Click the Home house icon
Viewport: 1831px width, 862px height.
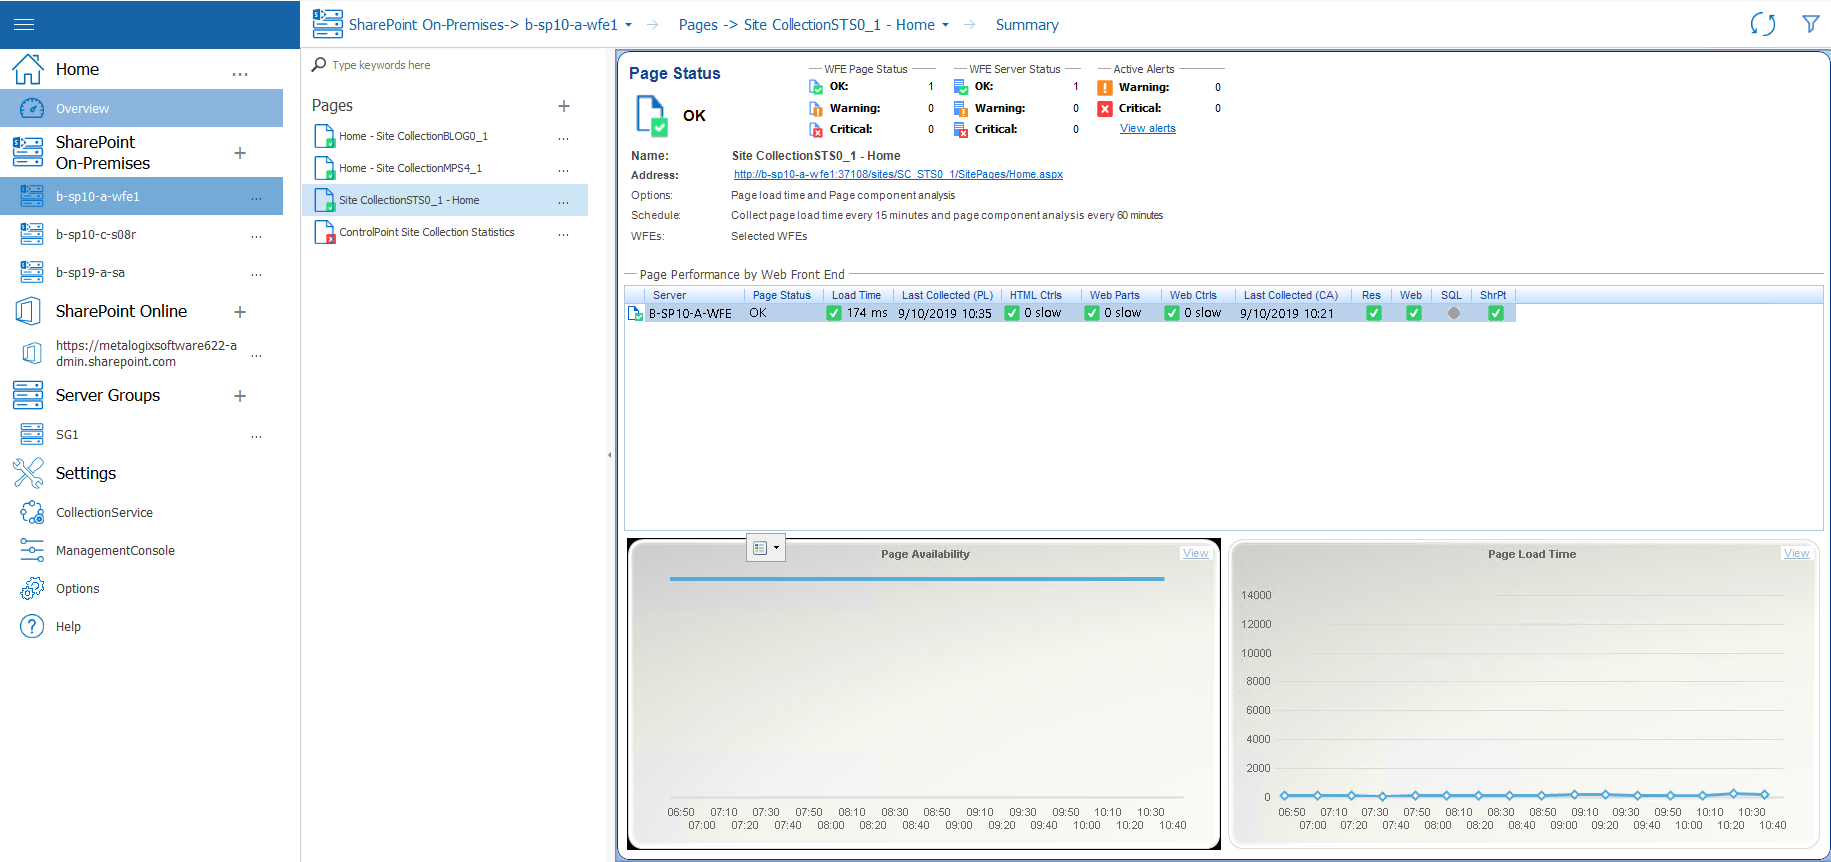tap(28, 69)
